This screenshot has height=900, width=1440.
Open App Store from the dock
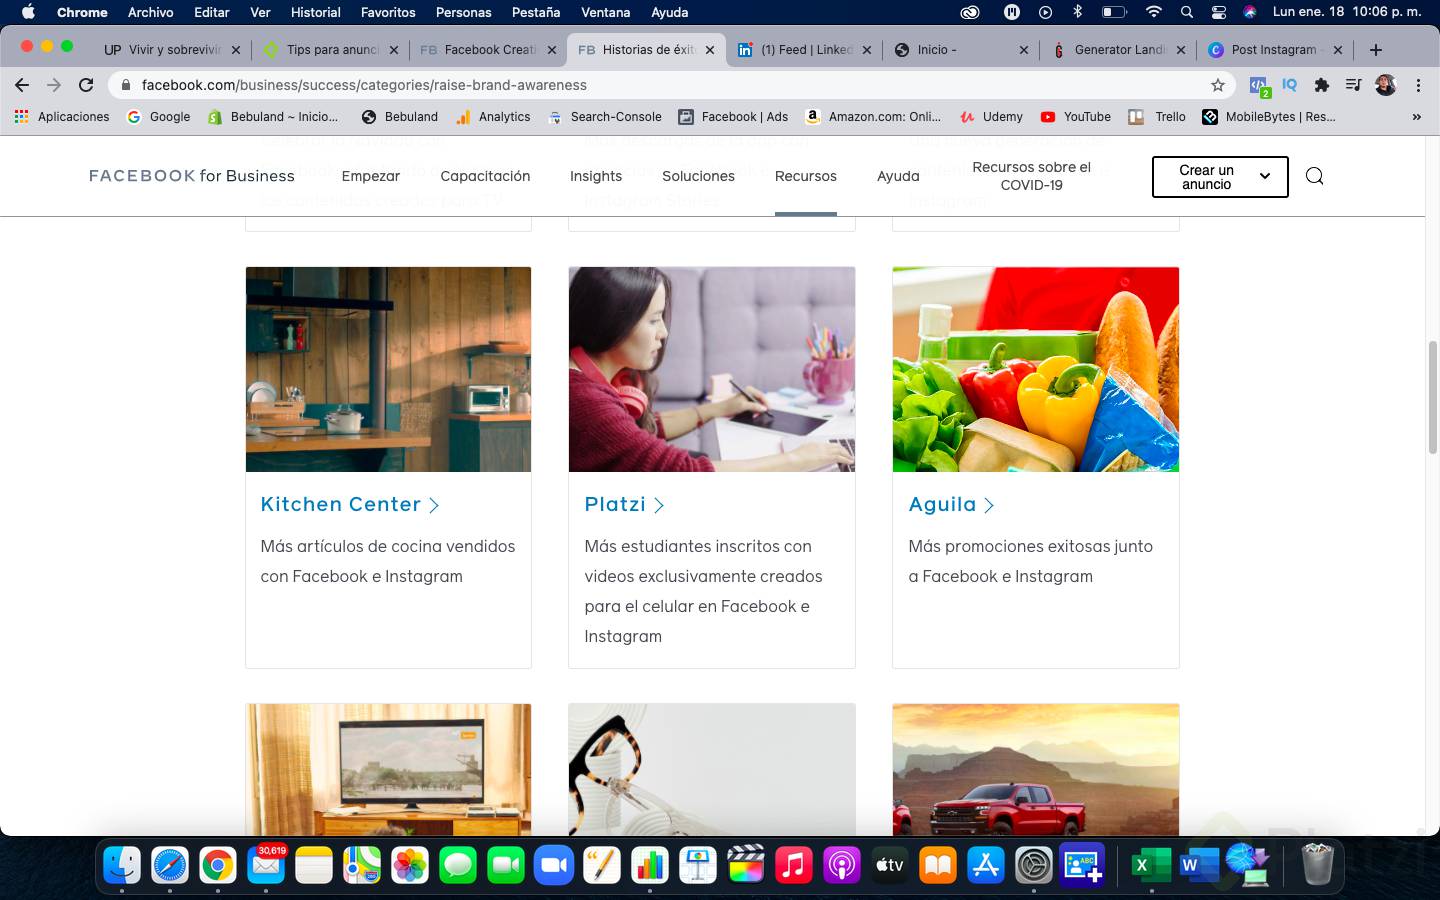[x=986, y=865]
